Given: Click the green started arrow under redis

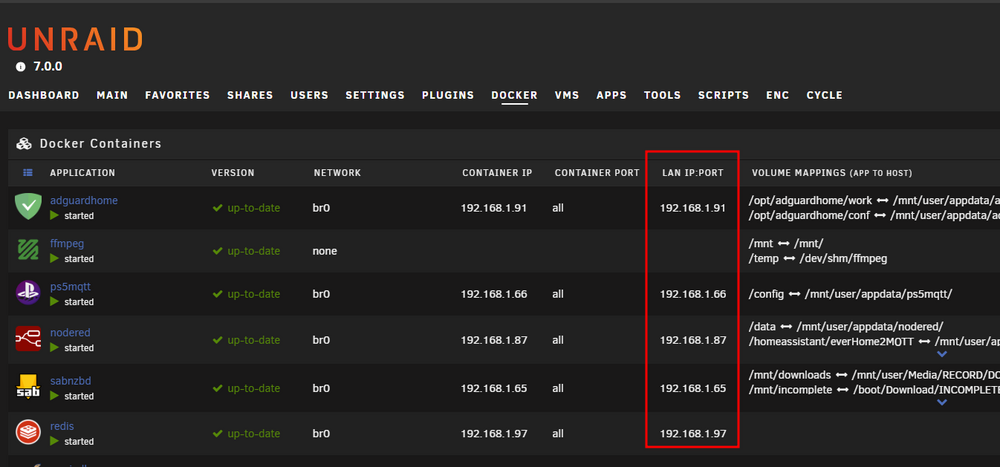Looking at the screenshot, I should (x=54, y=441).
